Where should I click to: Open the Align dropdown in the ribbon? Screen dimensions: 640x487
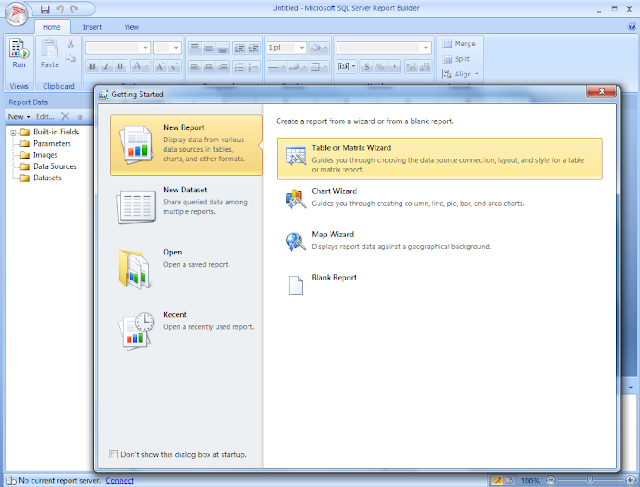[x=460, y=74]
